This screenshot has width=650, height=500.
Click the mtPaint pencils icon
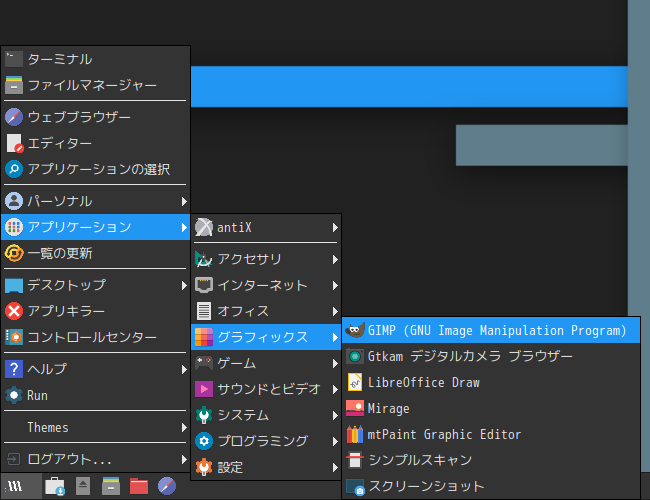point(355,434)
